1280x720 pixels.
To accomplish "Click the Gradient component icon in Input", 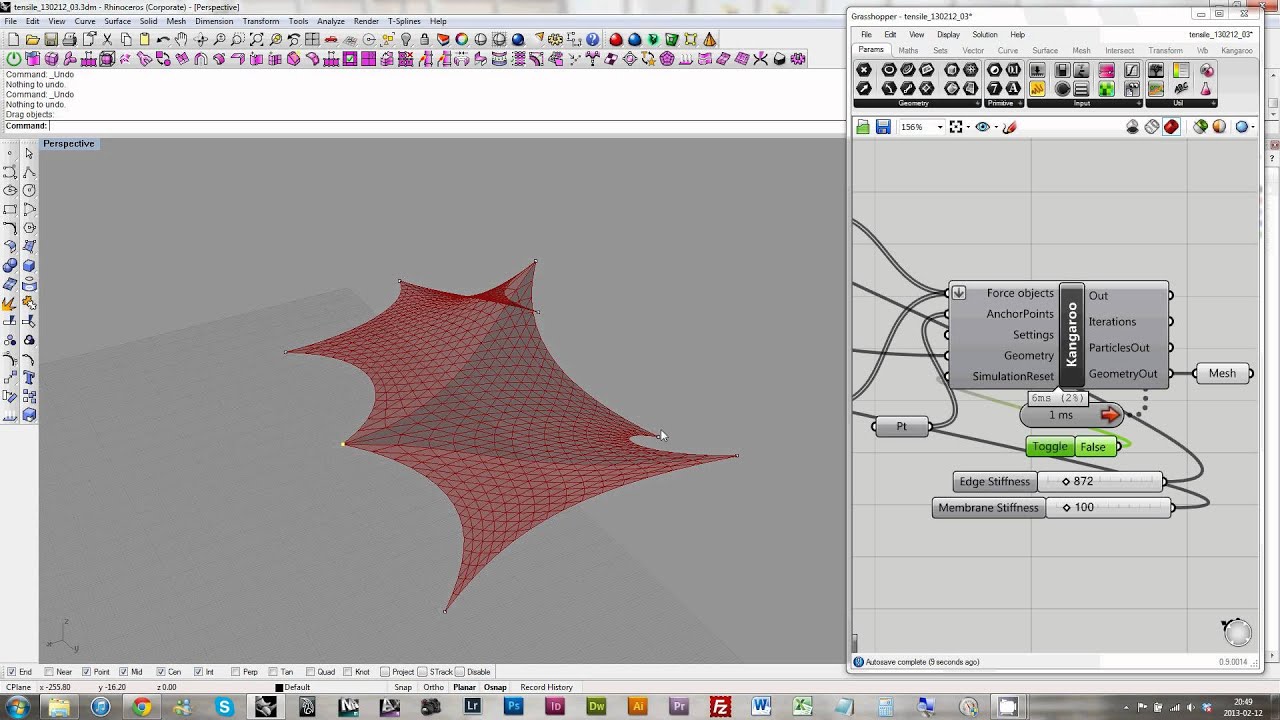I will [1107, 70].
